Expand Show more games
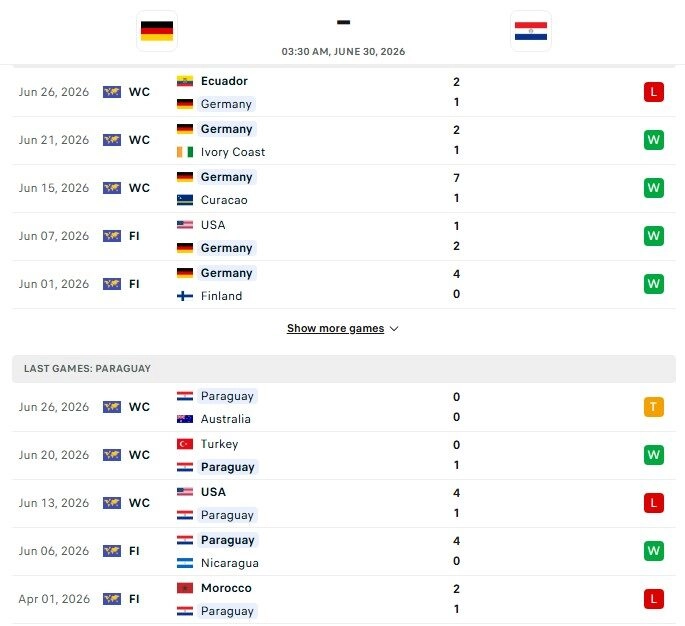 coord(336,328)
